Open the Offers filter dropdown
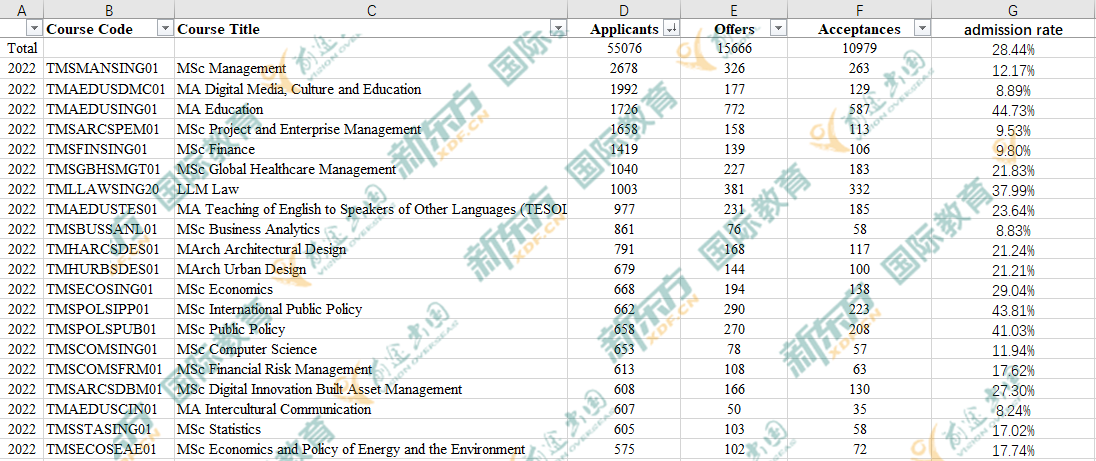1096x461 pixels. click(778, 29)
